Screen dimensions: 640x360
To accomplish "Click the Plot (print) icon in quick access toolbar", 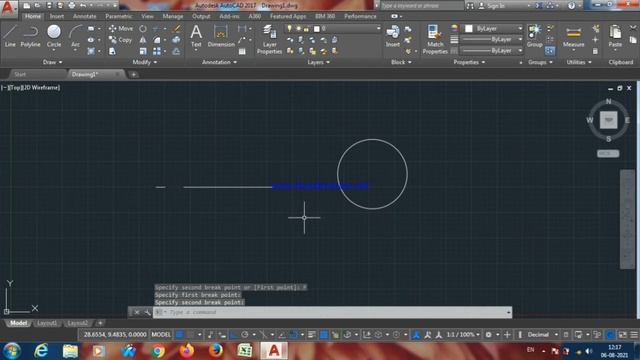I will point(71,5).
